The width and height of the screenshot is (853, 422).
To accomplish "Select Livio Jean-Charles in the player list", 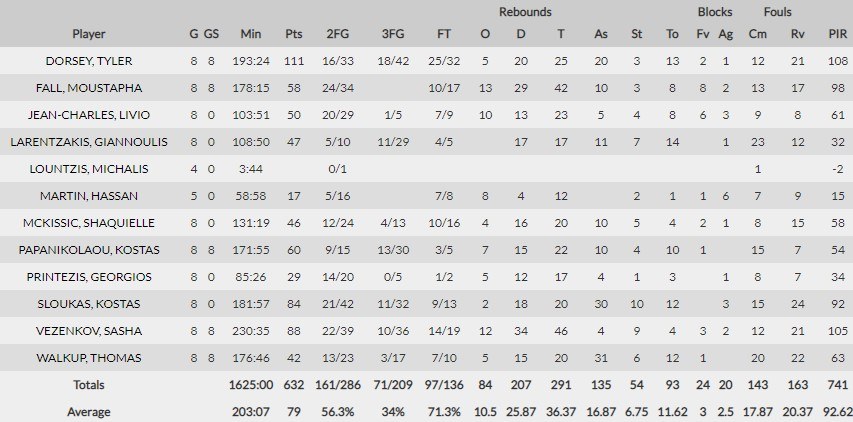I will coord(88,114).
